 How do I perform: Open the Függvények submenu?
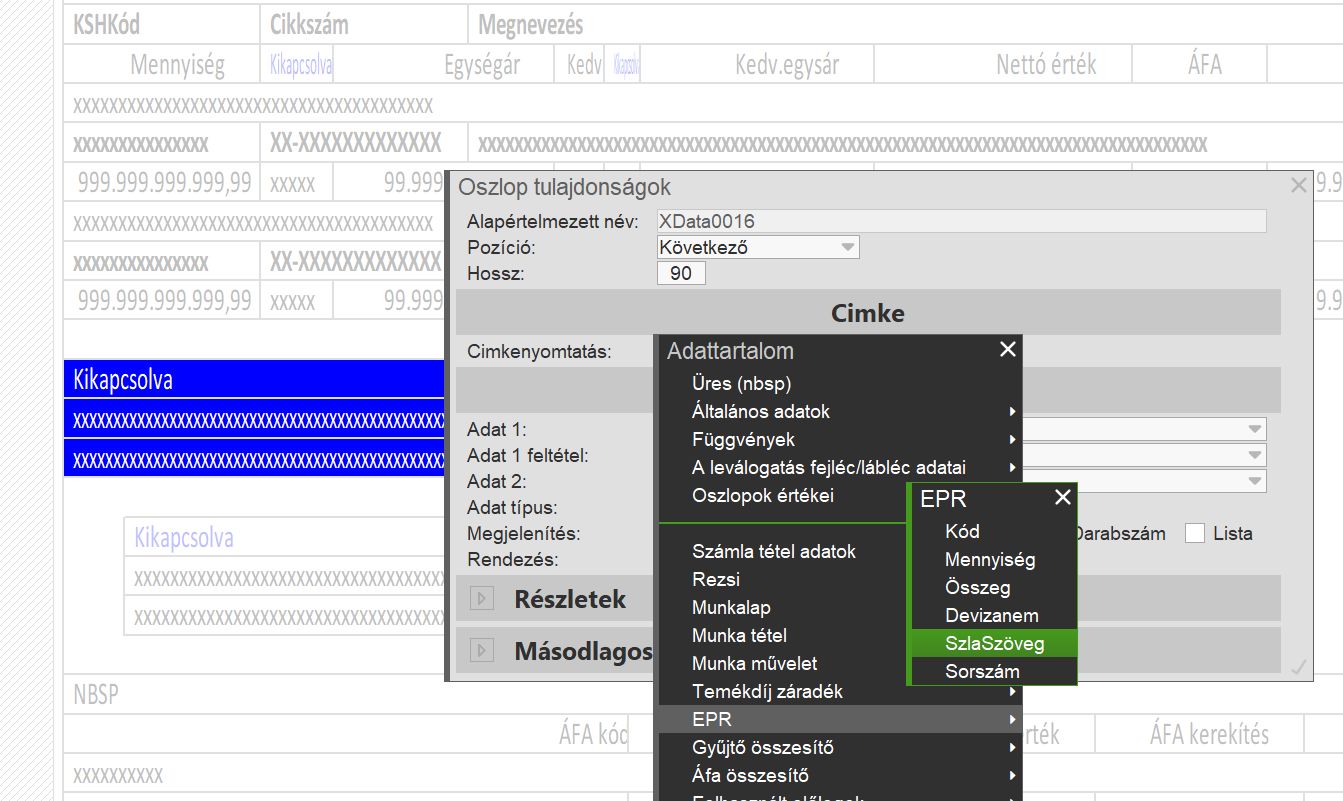coord(840,439)
